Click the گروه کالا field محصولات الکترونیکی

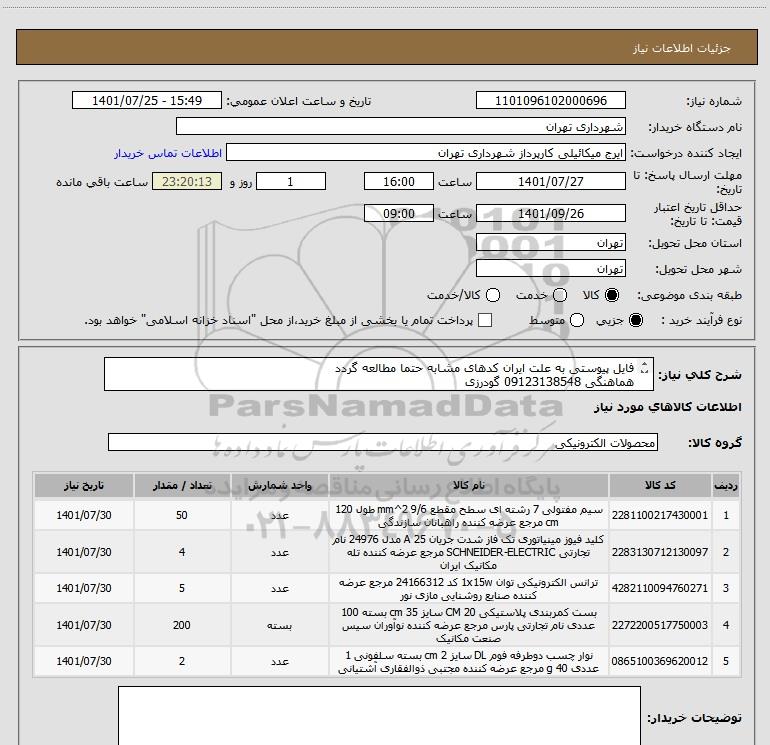(383, 442)
